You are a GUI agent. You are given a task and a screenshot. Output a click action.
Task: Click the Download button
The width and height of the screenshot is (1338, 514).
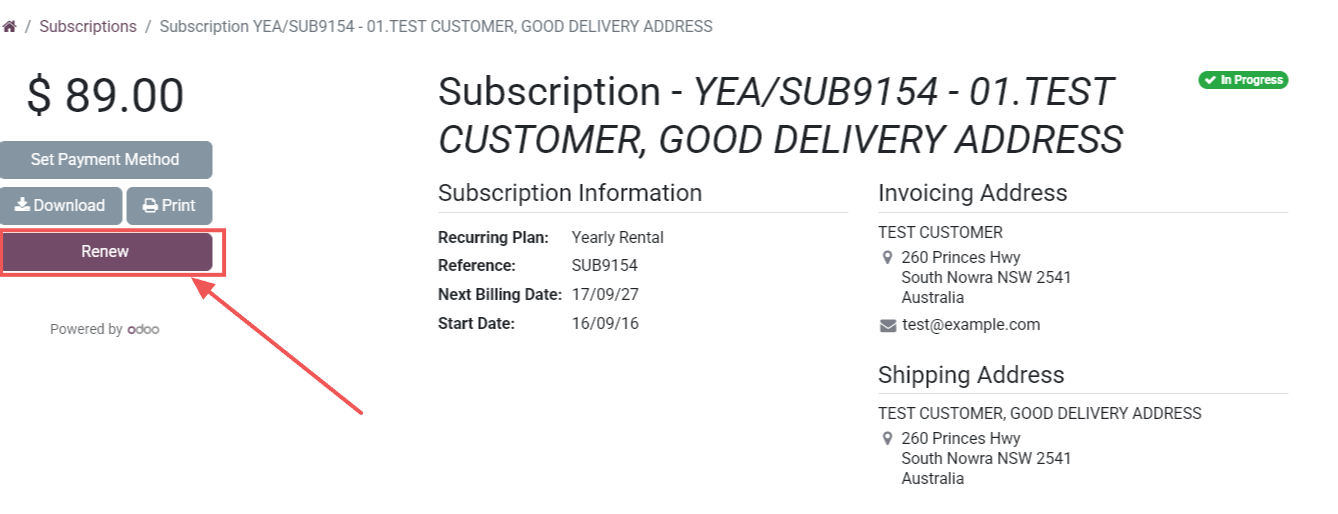coord(60,206)
